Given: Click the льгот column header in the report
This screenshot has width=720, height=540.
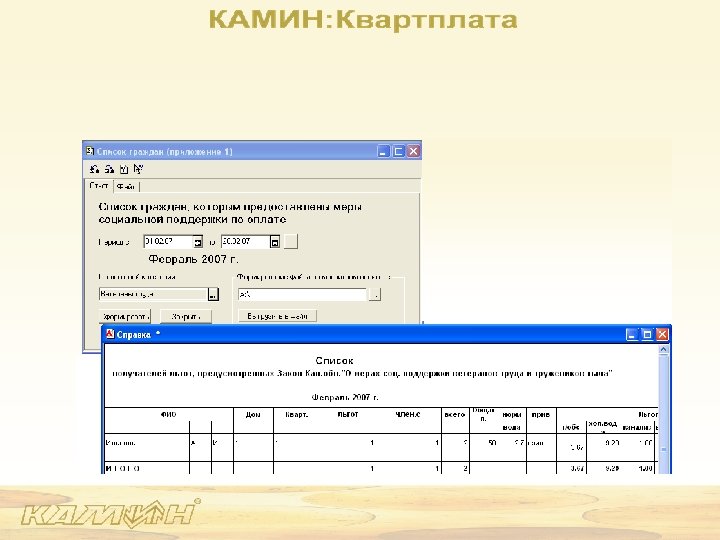Looking at the screenshot, I should [x=348, y=414].
